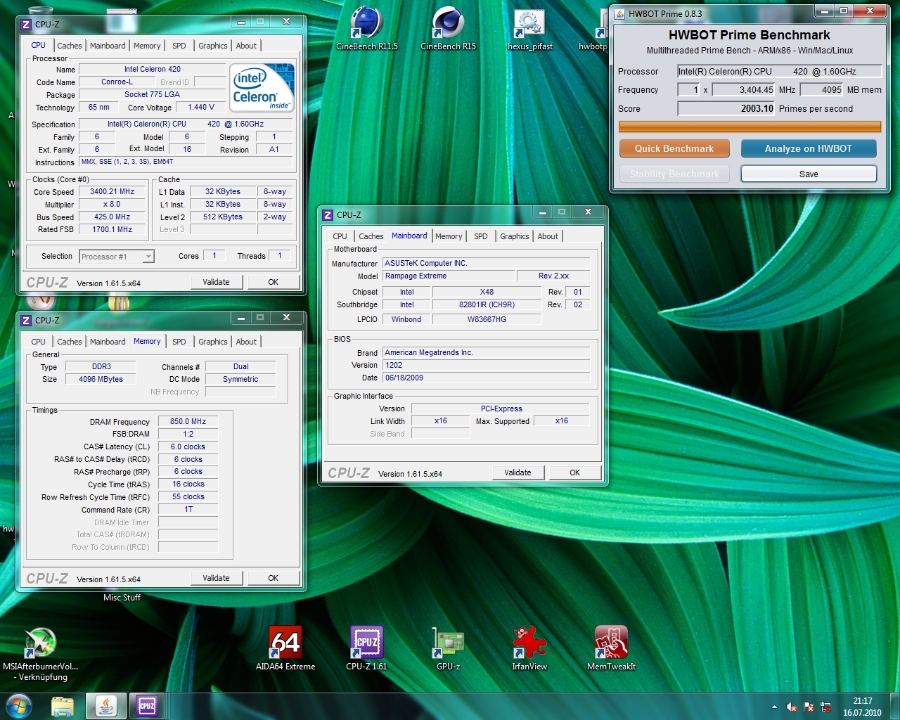The height and width of the screenshot is (720, 900).
Task: Click the DRAM Frequency 850.0 MHz value
Action: click(188, 421)
